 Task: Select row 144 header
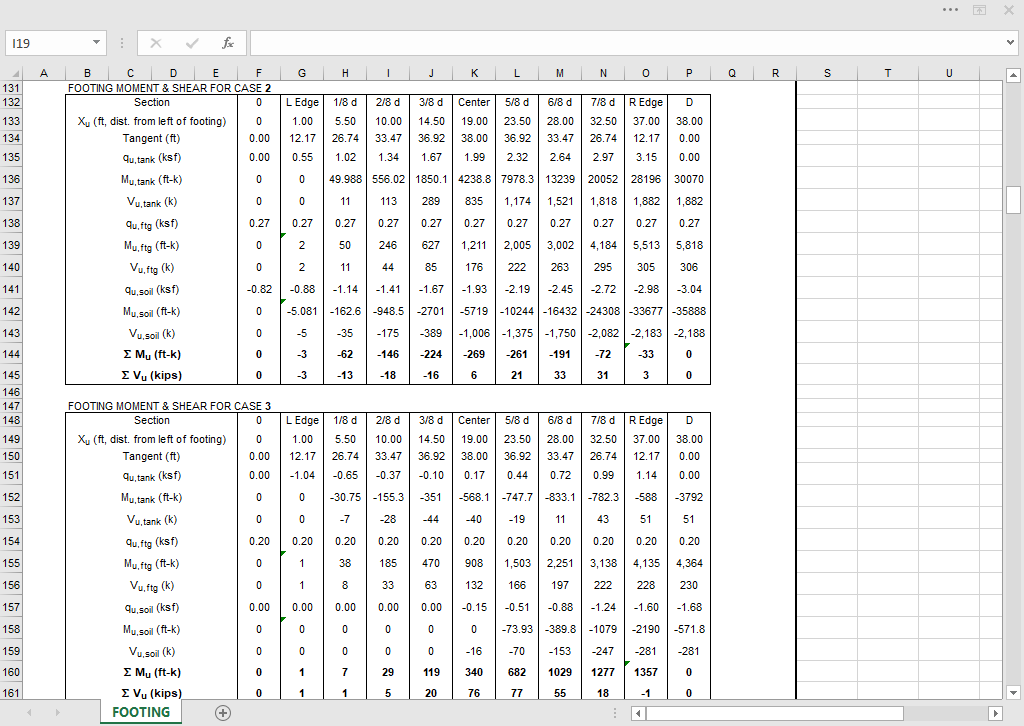coord(11,355)
